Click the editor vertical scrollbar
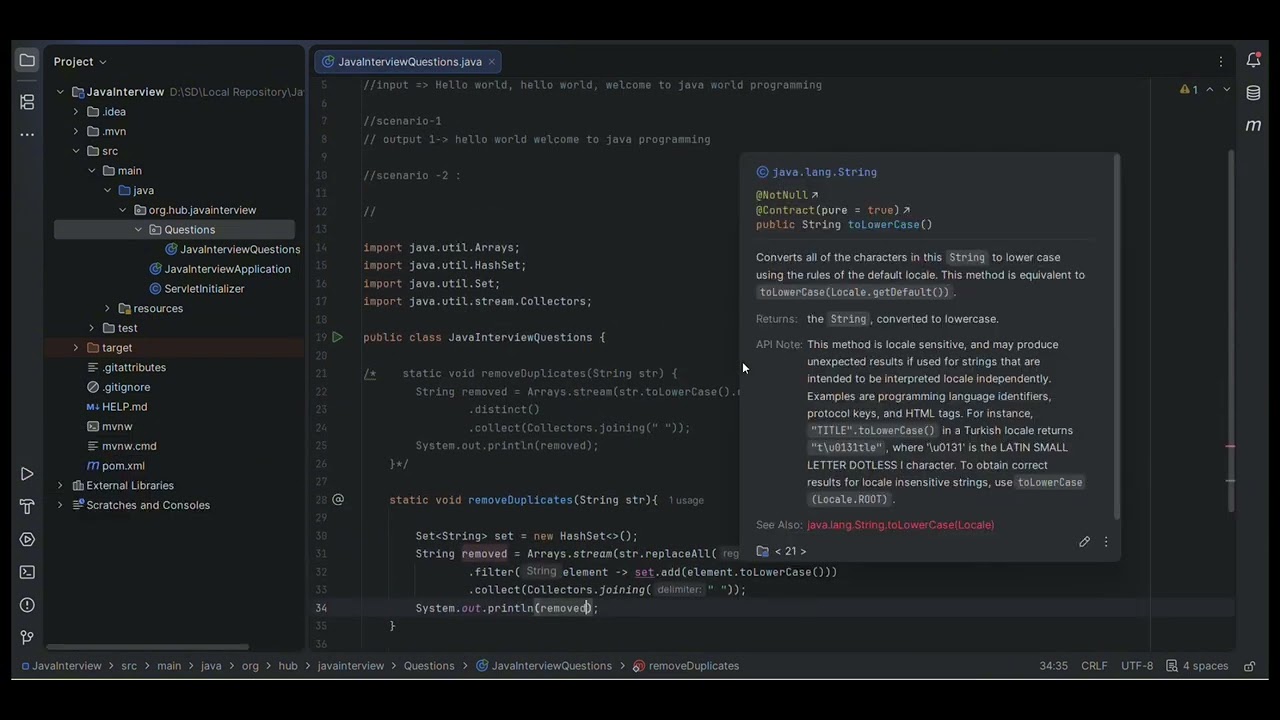The image size is (1280, 720). (x=1231, y=330)
